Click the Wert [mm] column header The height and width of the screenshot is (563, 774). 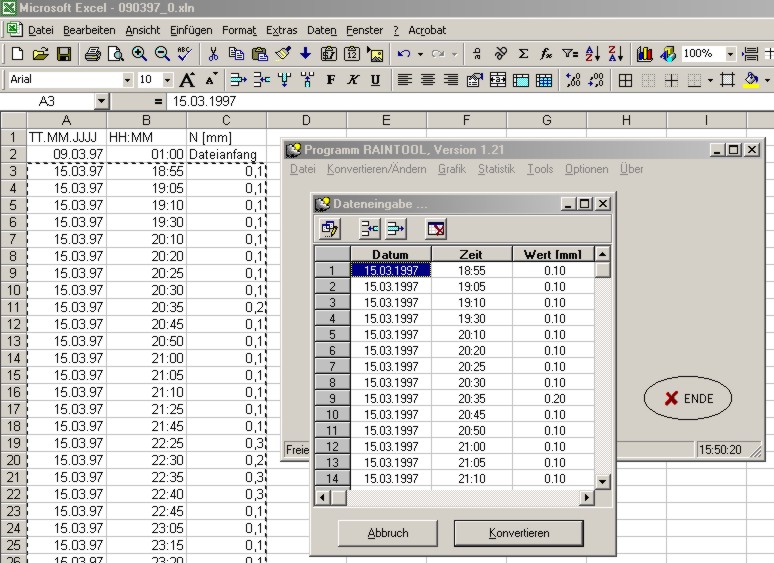553,254
